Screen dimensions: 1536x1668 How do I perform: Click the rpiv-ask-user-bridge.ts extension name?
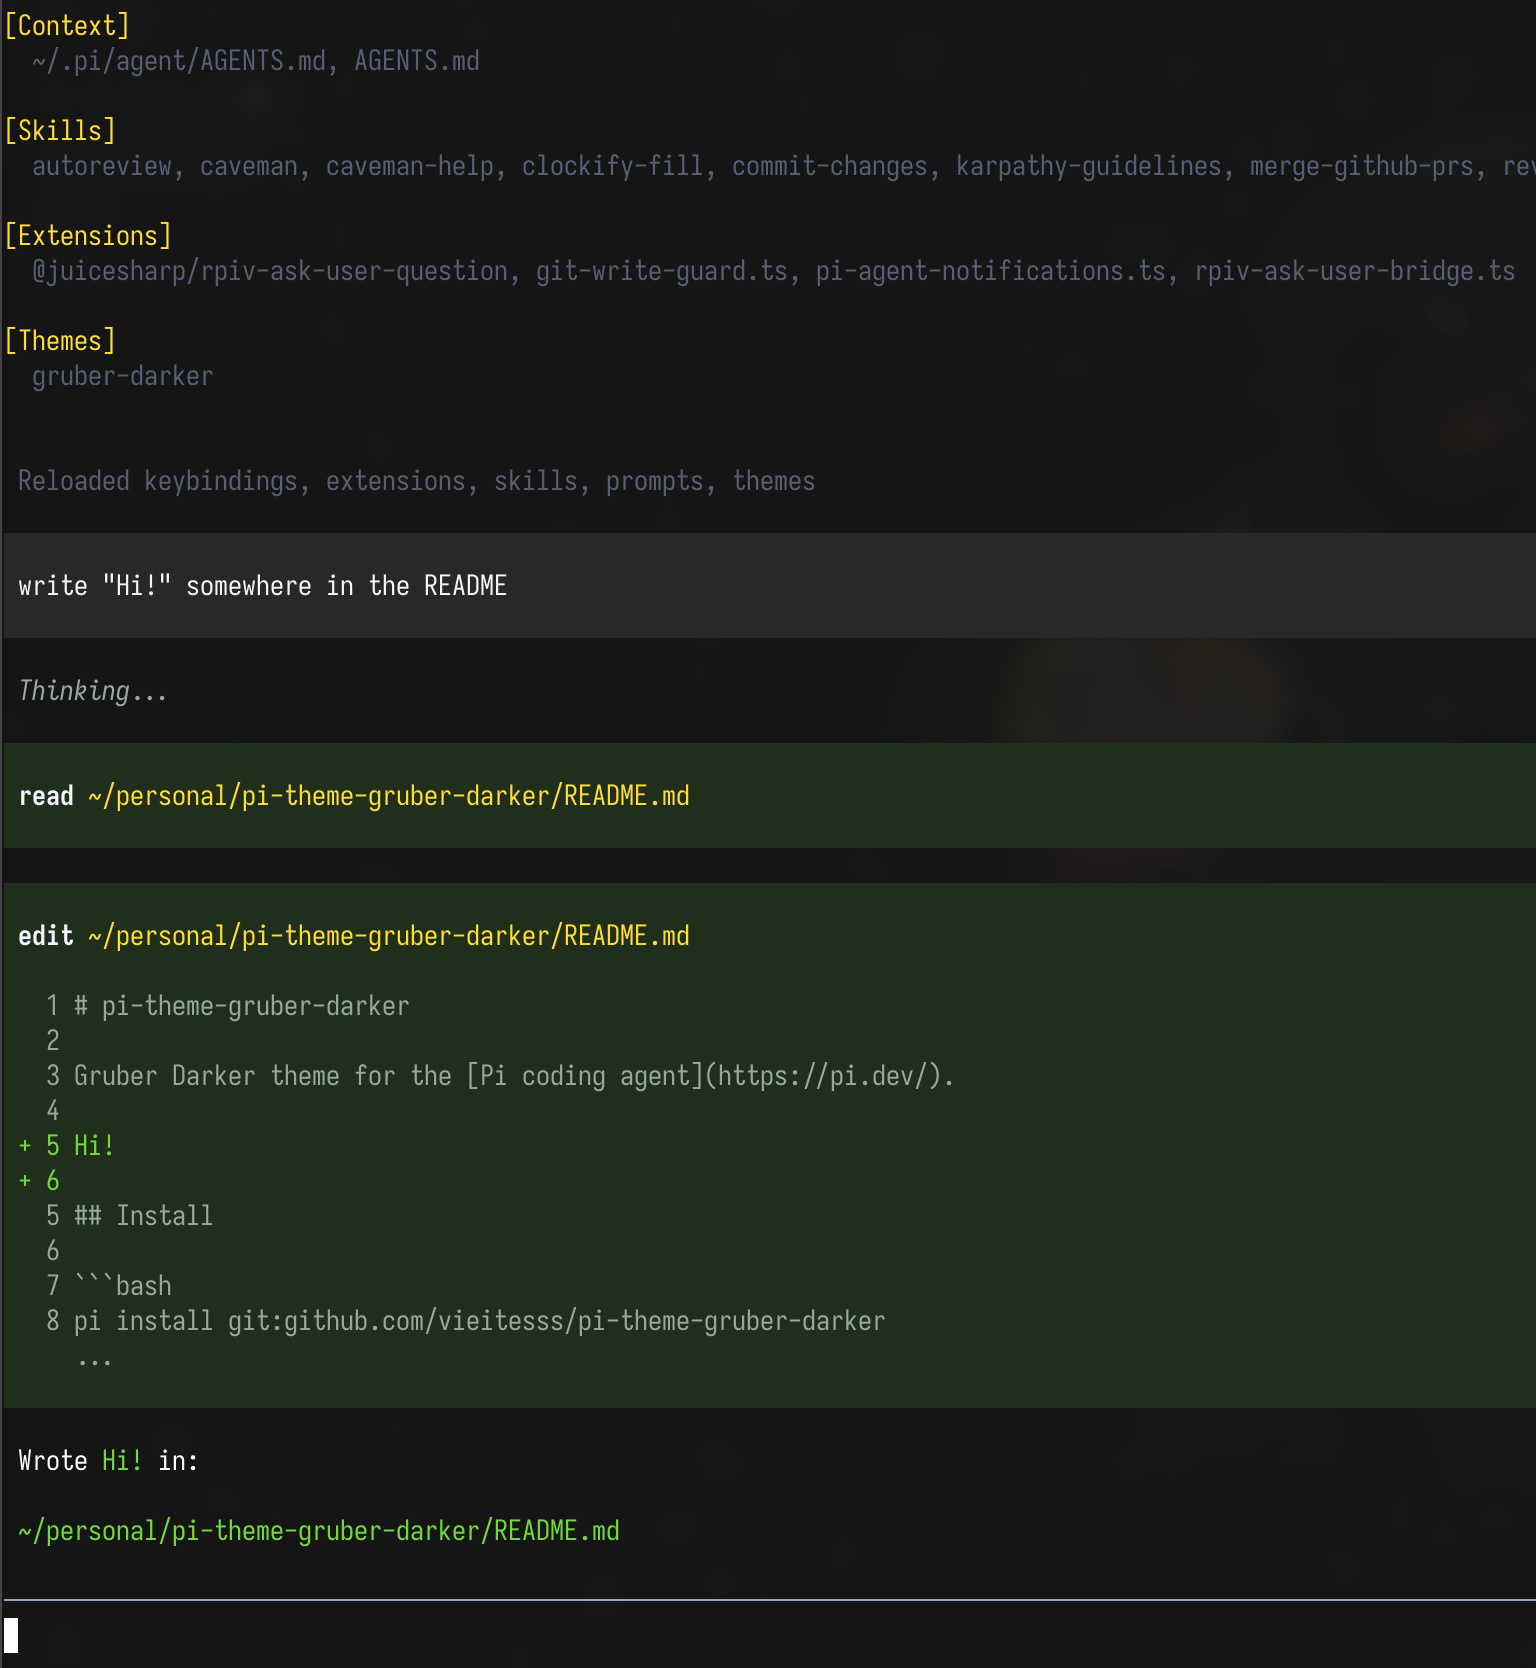tap(1355, 271)
